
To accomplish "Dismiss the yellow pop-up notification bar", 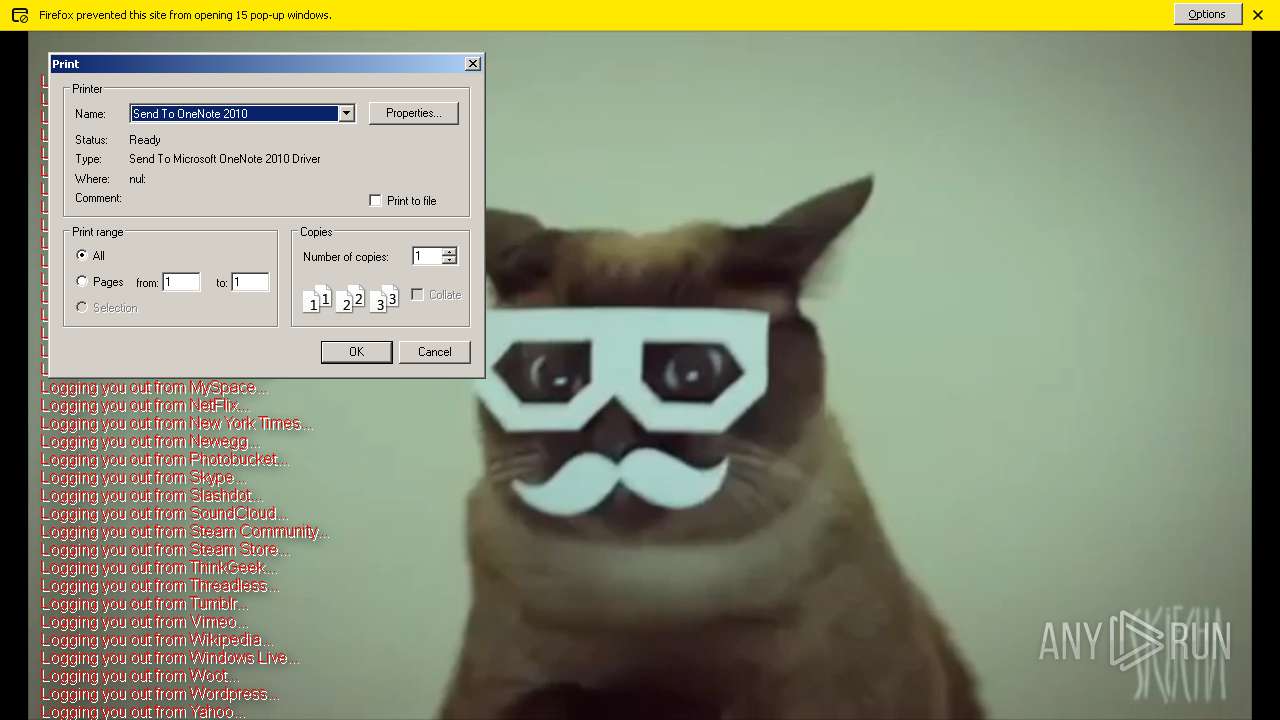I will [1258, 15].
